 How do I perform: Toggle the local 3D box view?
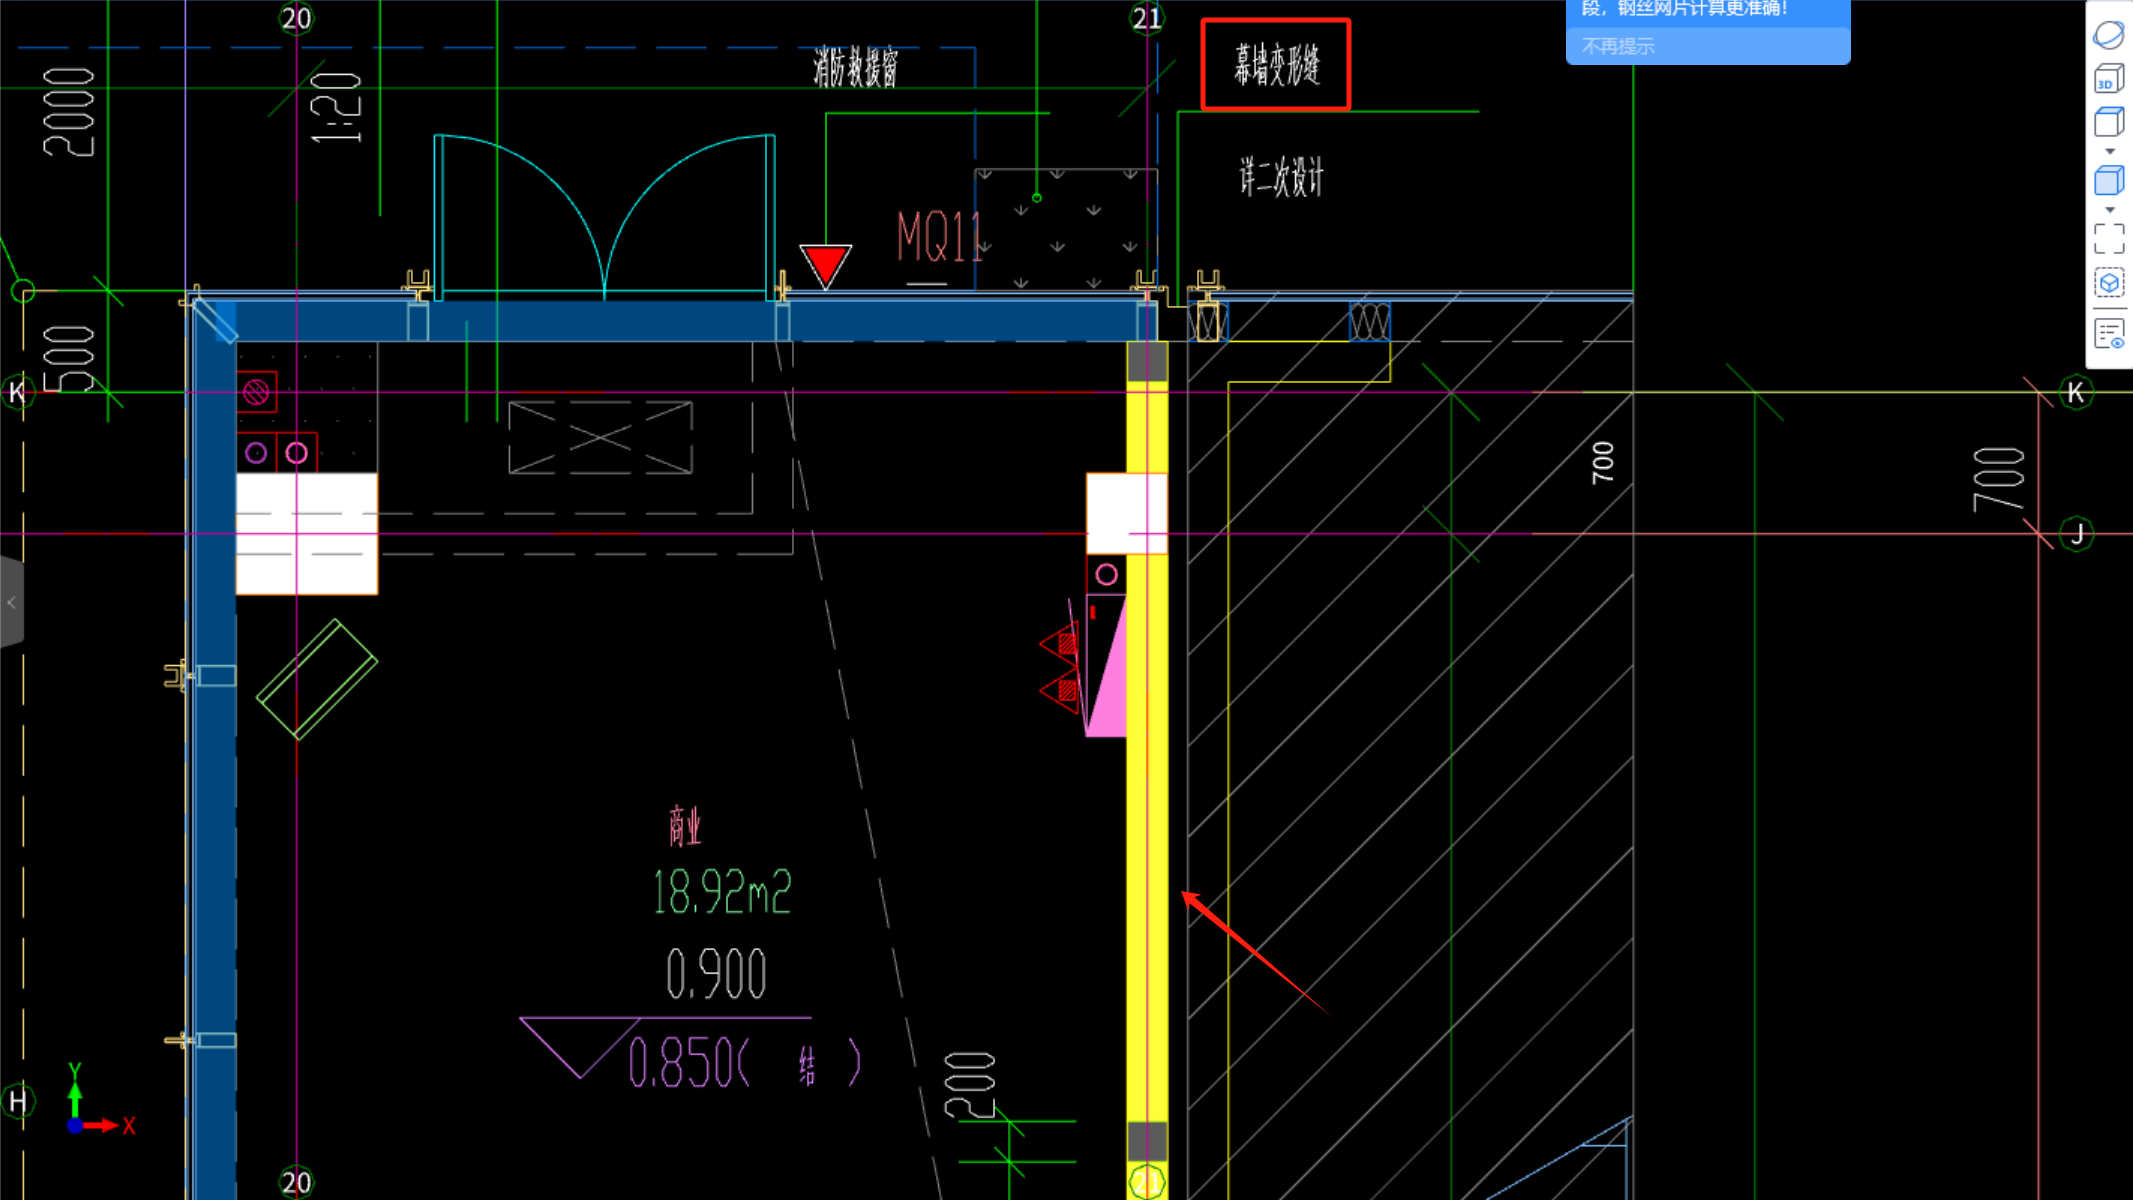(2109, 283)
